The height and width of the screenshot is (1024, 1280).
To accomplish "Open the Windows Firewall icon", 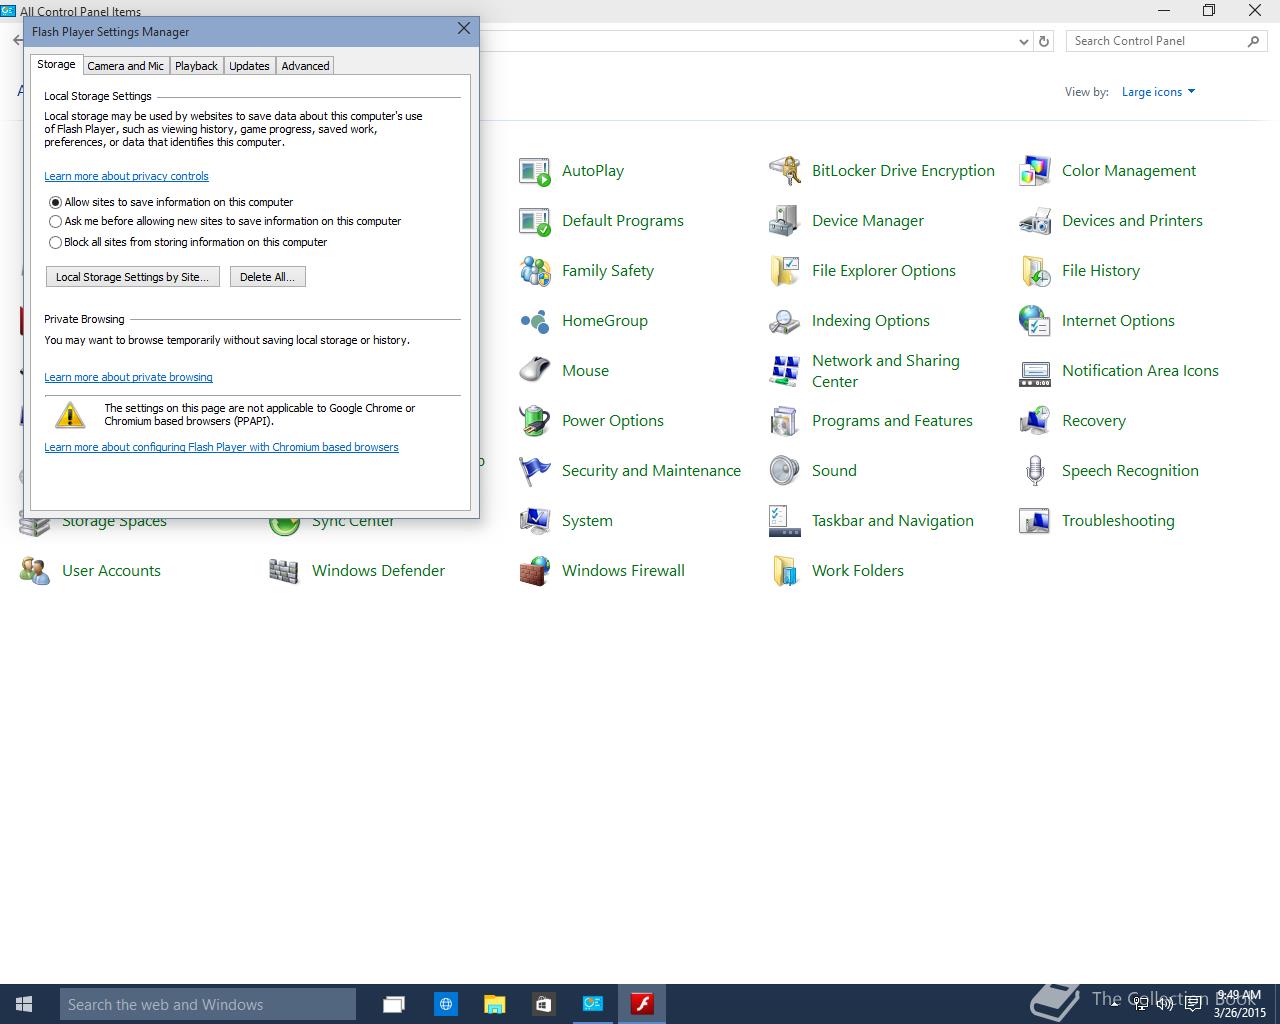I will pyautogui.click(x=535, y=571).
